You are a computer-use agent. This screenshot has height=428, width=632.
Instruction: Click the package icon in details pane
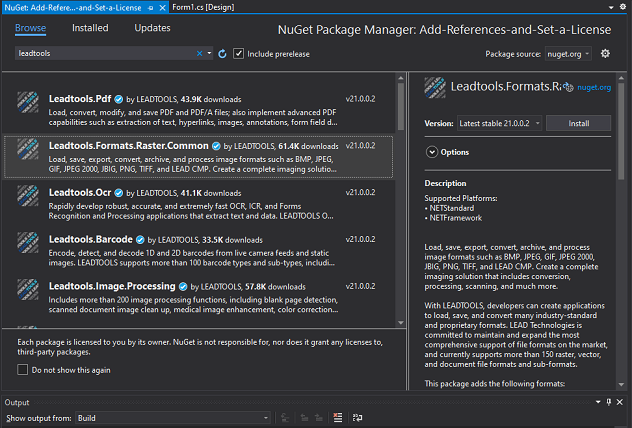coord(435,87)
